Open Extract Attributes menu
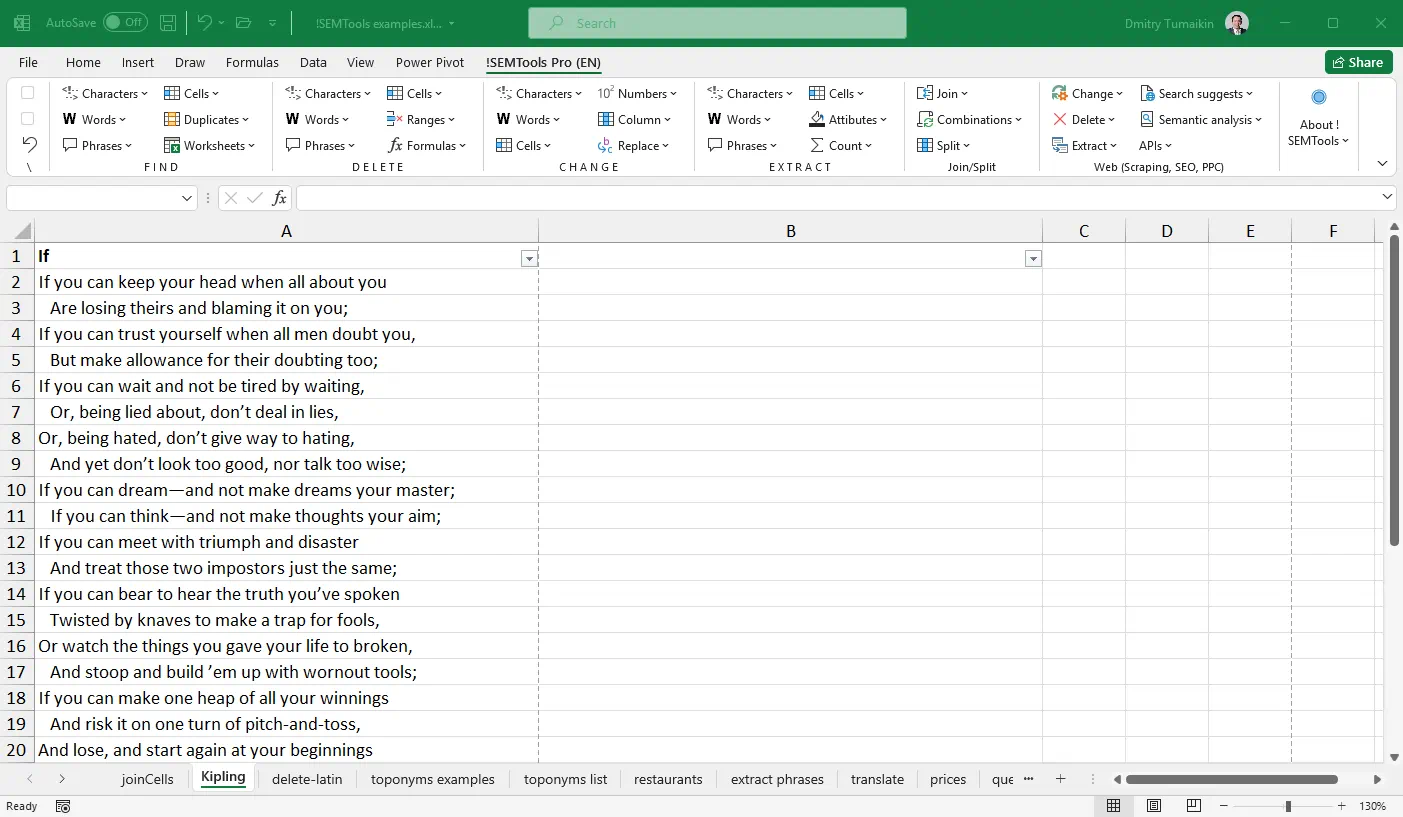Screen dimensions: 1403x817 [848, 119]
